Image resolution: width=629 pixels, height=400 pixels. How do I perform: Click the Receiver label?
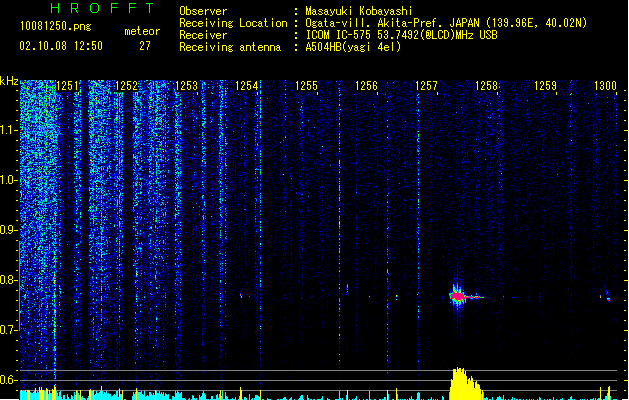(x=203, y=35)
